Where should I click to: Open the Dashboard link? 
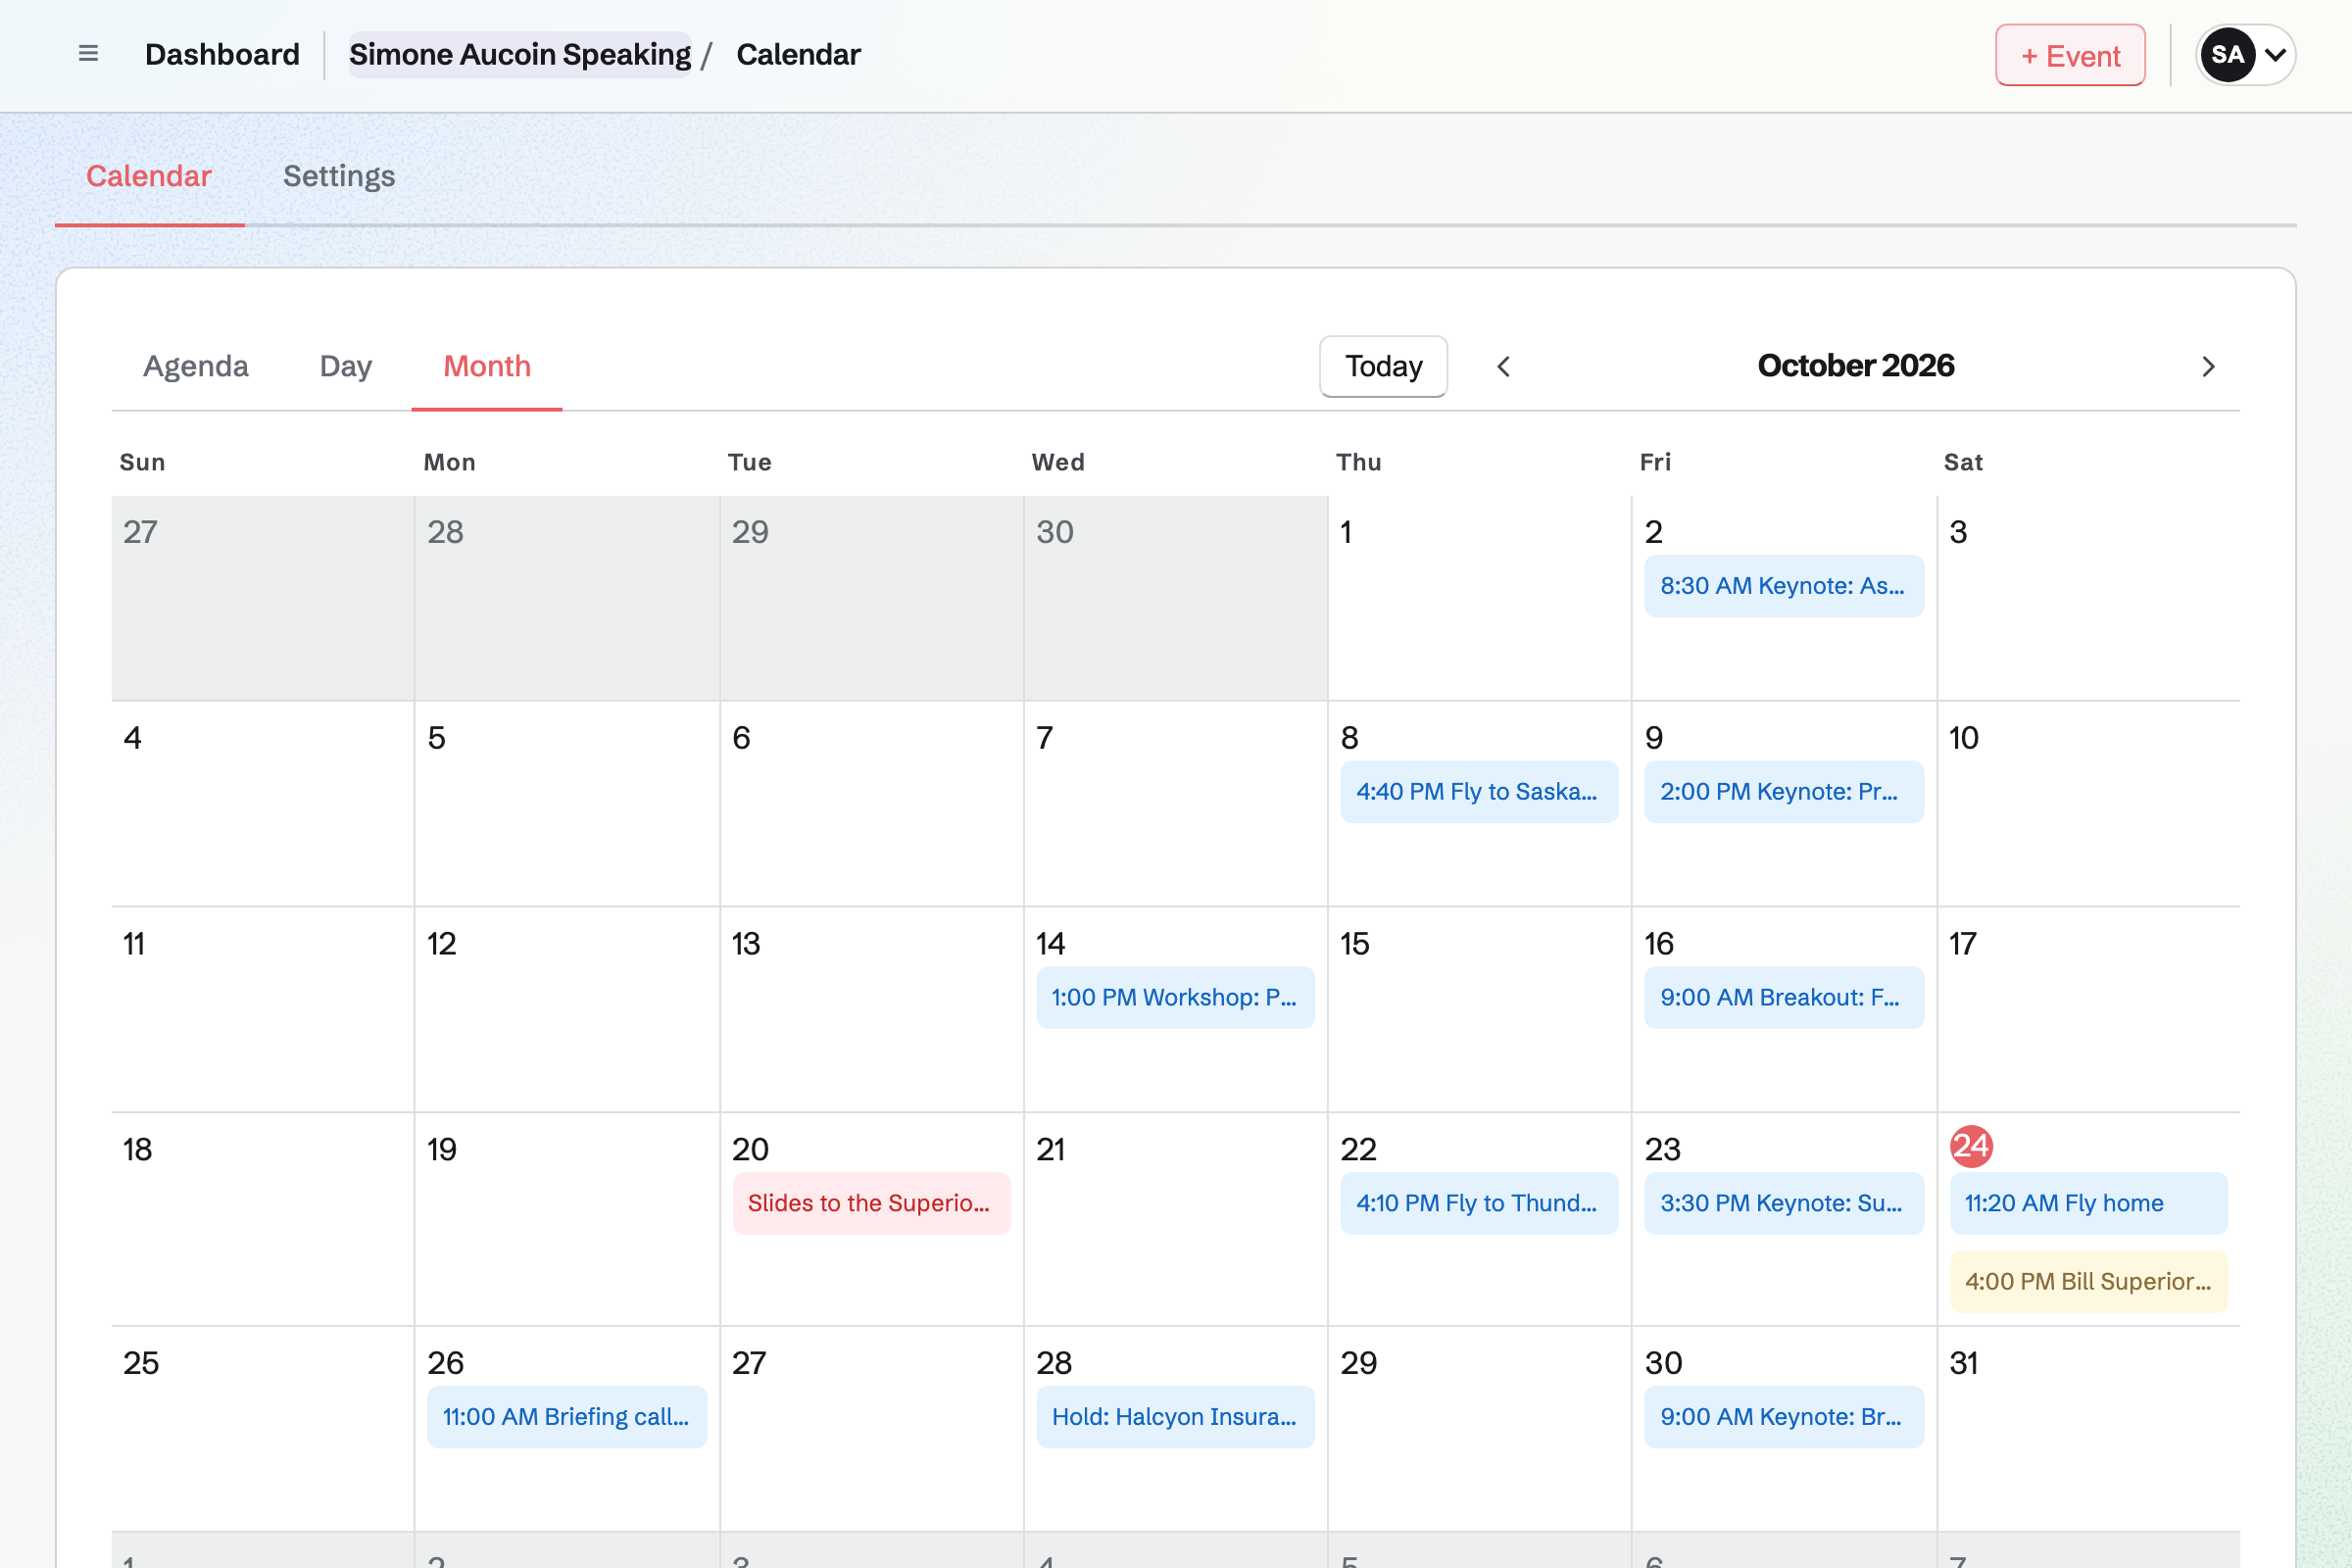222,54
